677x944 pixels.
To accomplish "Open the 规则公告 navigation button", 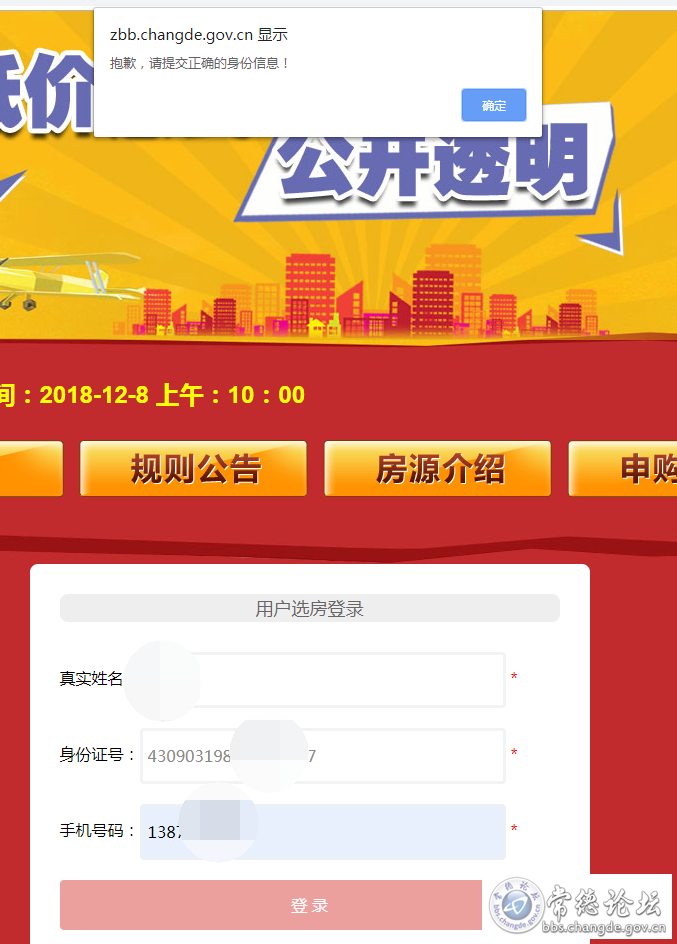I will pos(193,468).
